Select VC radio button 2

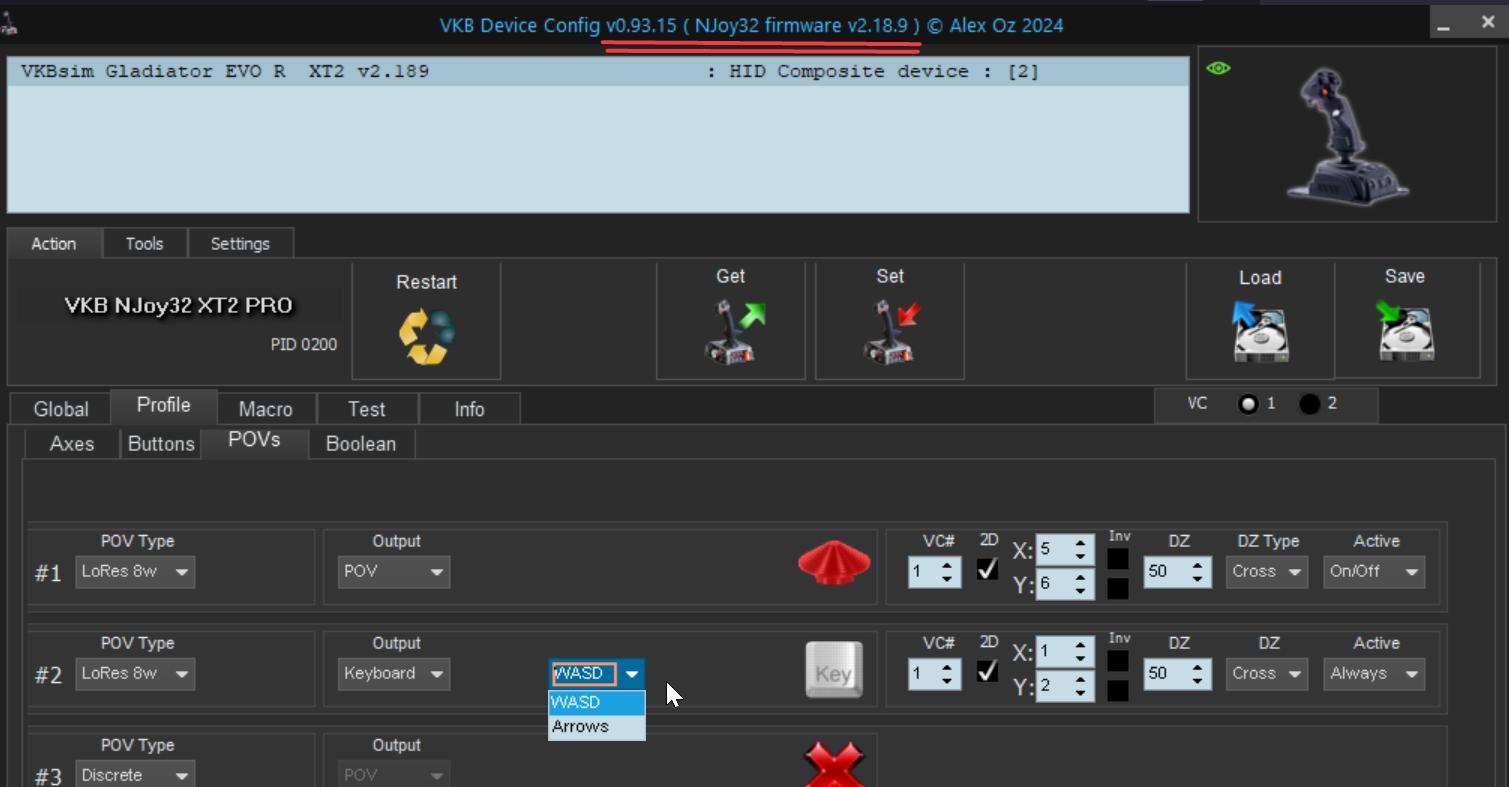click(1309, 404)
